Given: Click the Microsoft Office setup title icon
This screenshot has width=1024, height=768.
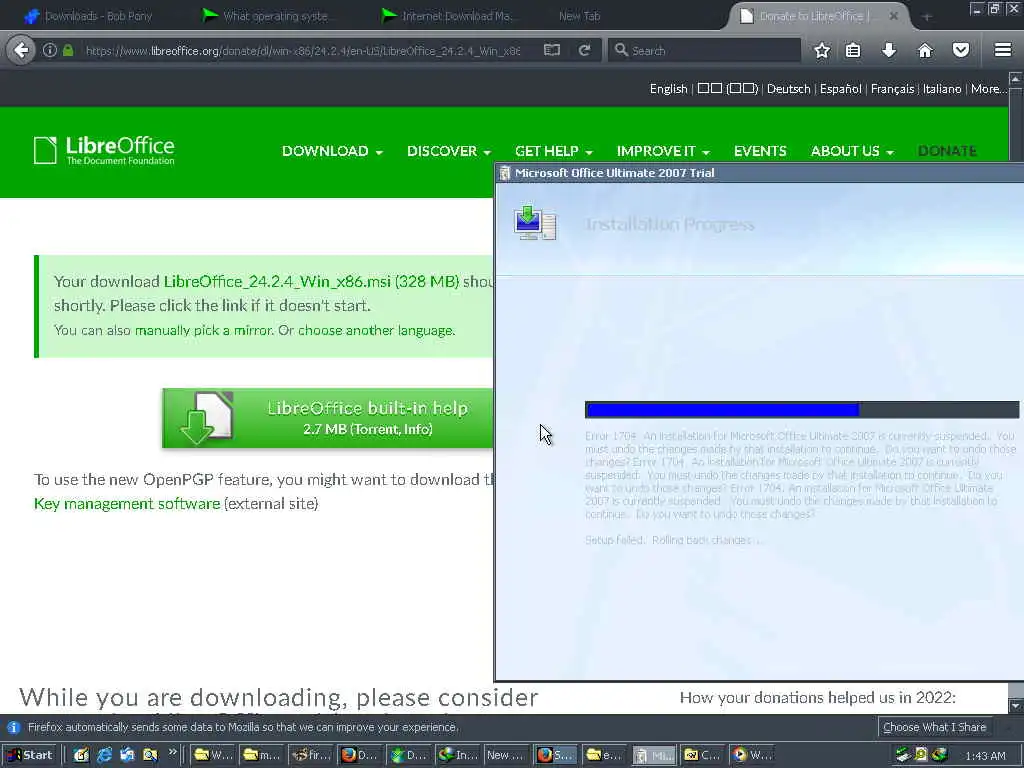Looking at the screenshot, I should [504, 173].
